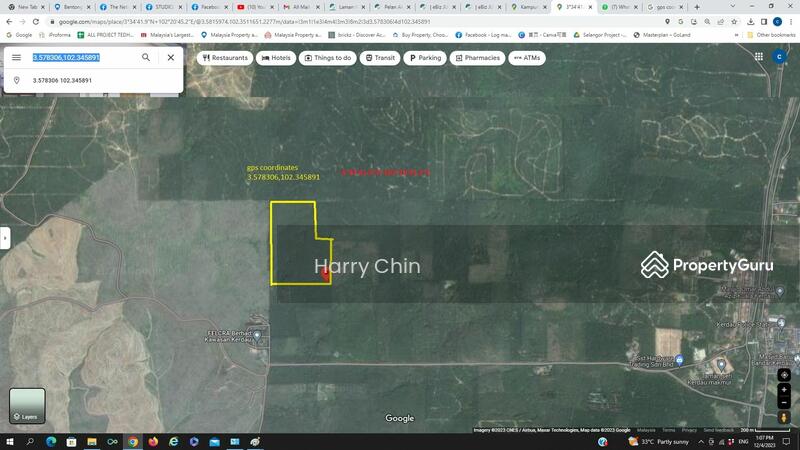Screen dimensions: 800x450
Task: Expand the Other bookmarks folder
Action: [771, 34]
